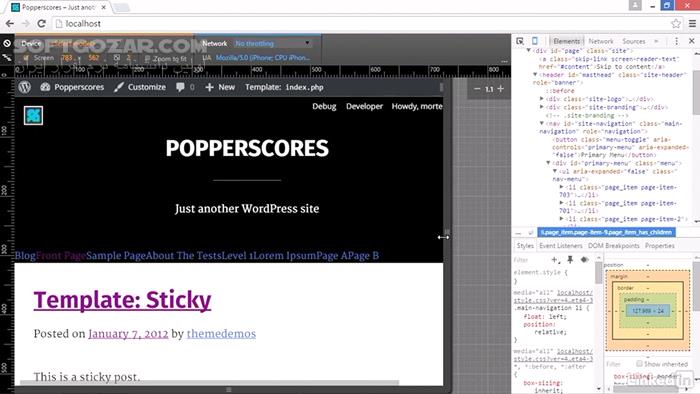Switch to the DOM Breakpoints tab
This screenshot has height=394, width=700.
tap(613, 246)
